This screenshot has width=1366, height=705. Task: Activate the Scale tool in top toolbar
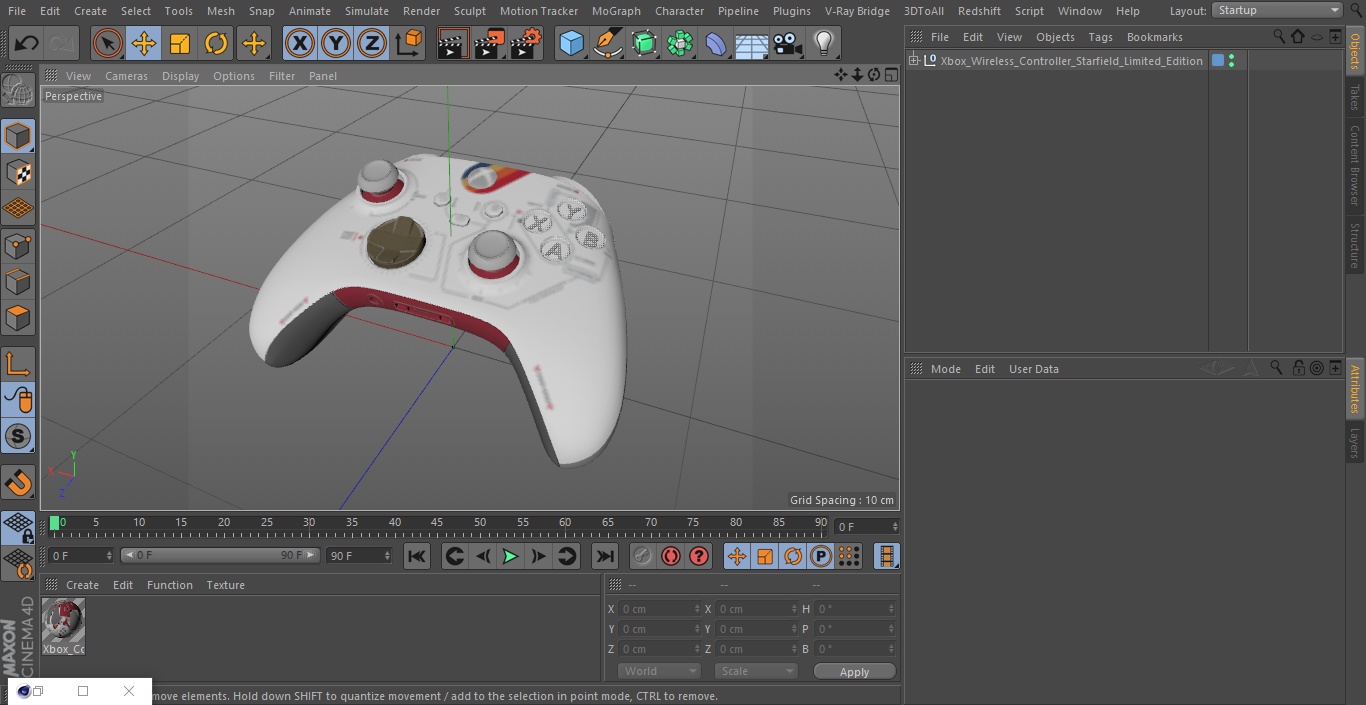(x=180, y=44)
